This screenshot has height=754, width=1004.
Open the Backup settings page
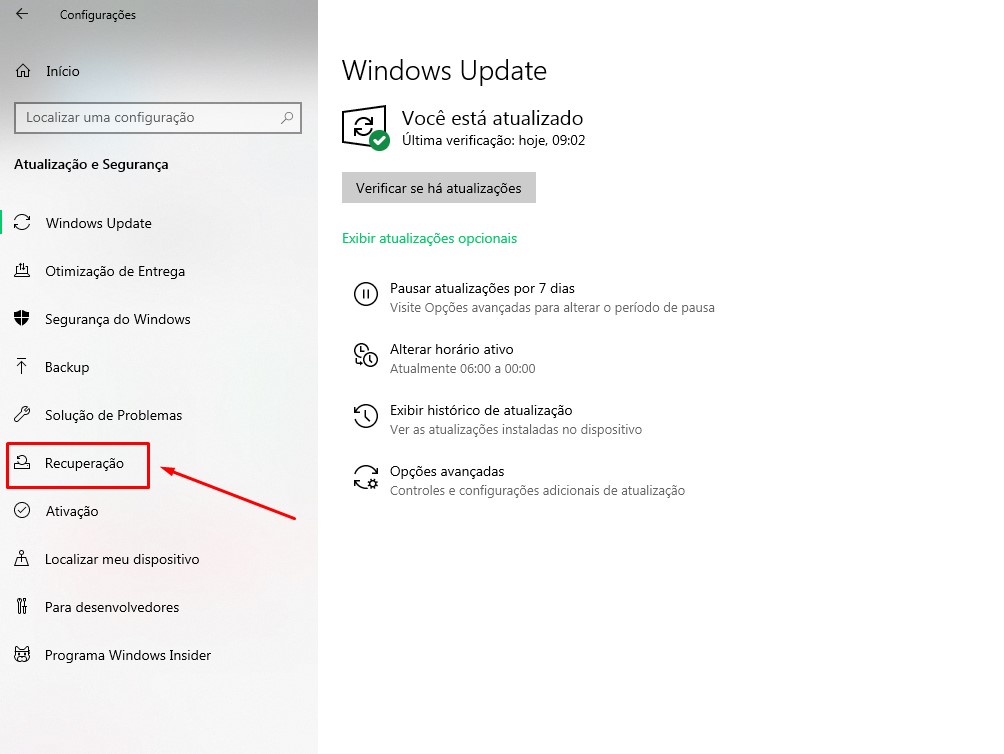point(67,367)
